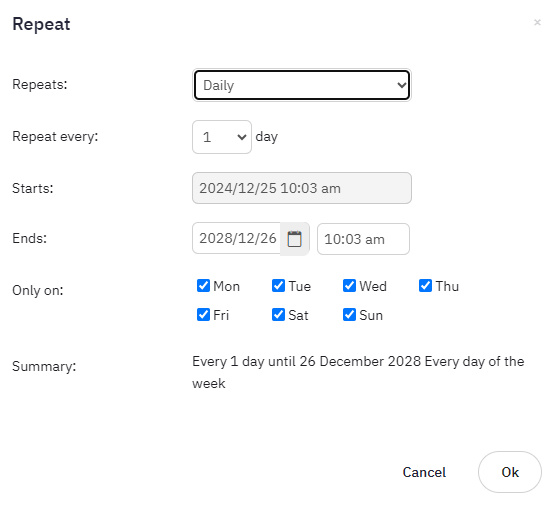Viewport: 552px width, 506px height.
Task: Open the Repeats Daily dropdown
Action: click(x=302, y=85)
